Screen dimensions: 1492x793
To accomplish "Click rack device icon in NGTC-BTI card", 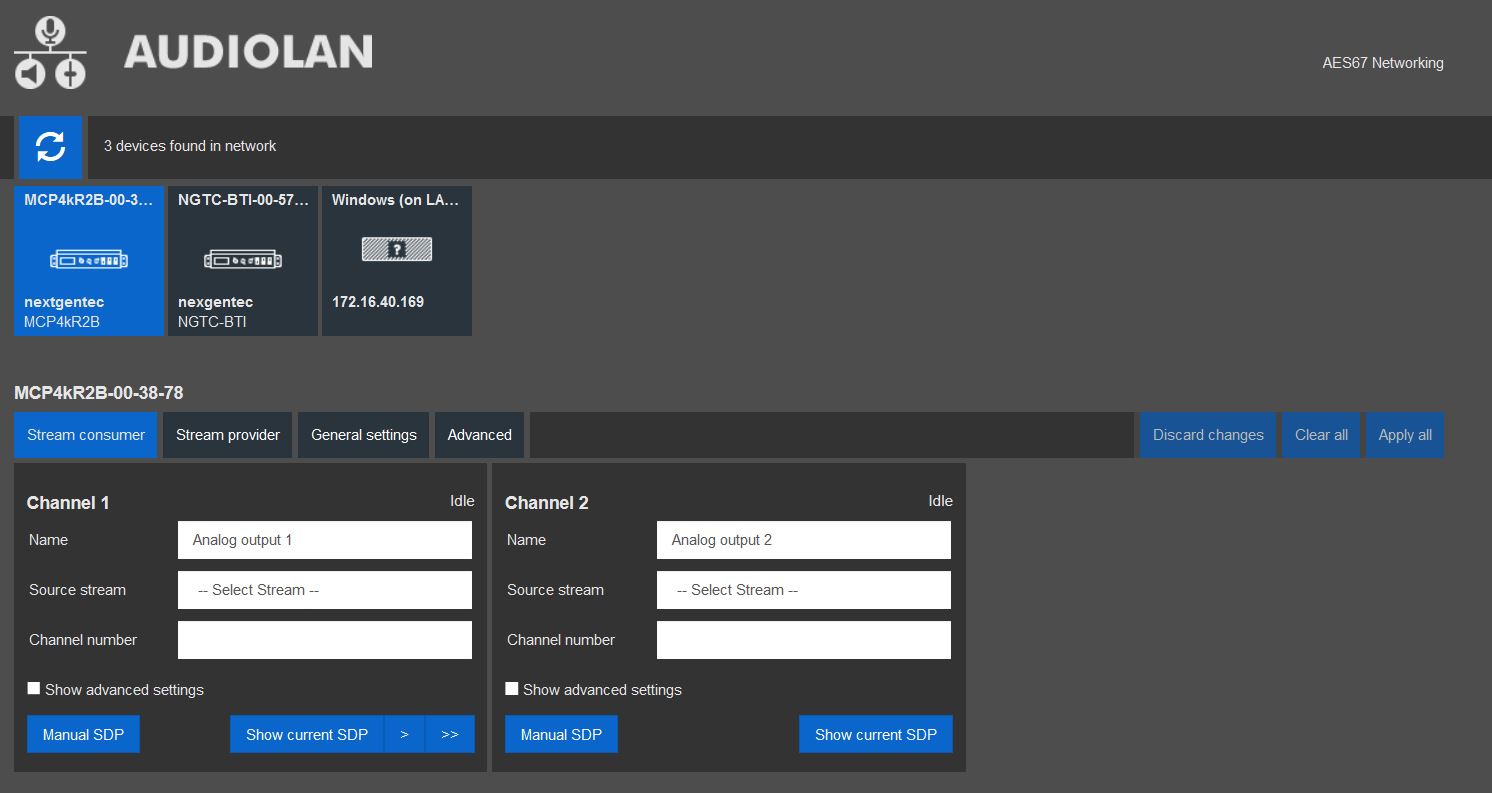I will point(243,260).
